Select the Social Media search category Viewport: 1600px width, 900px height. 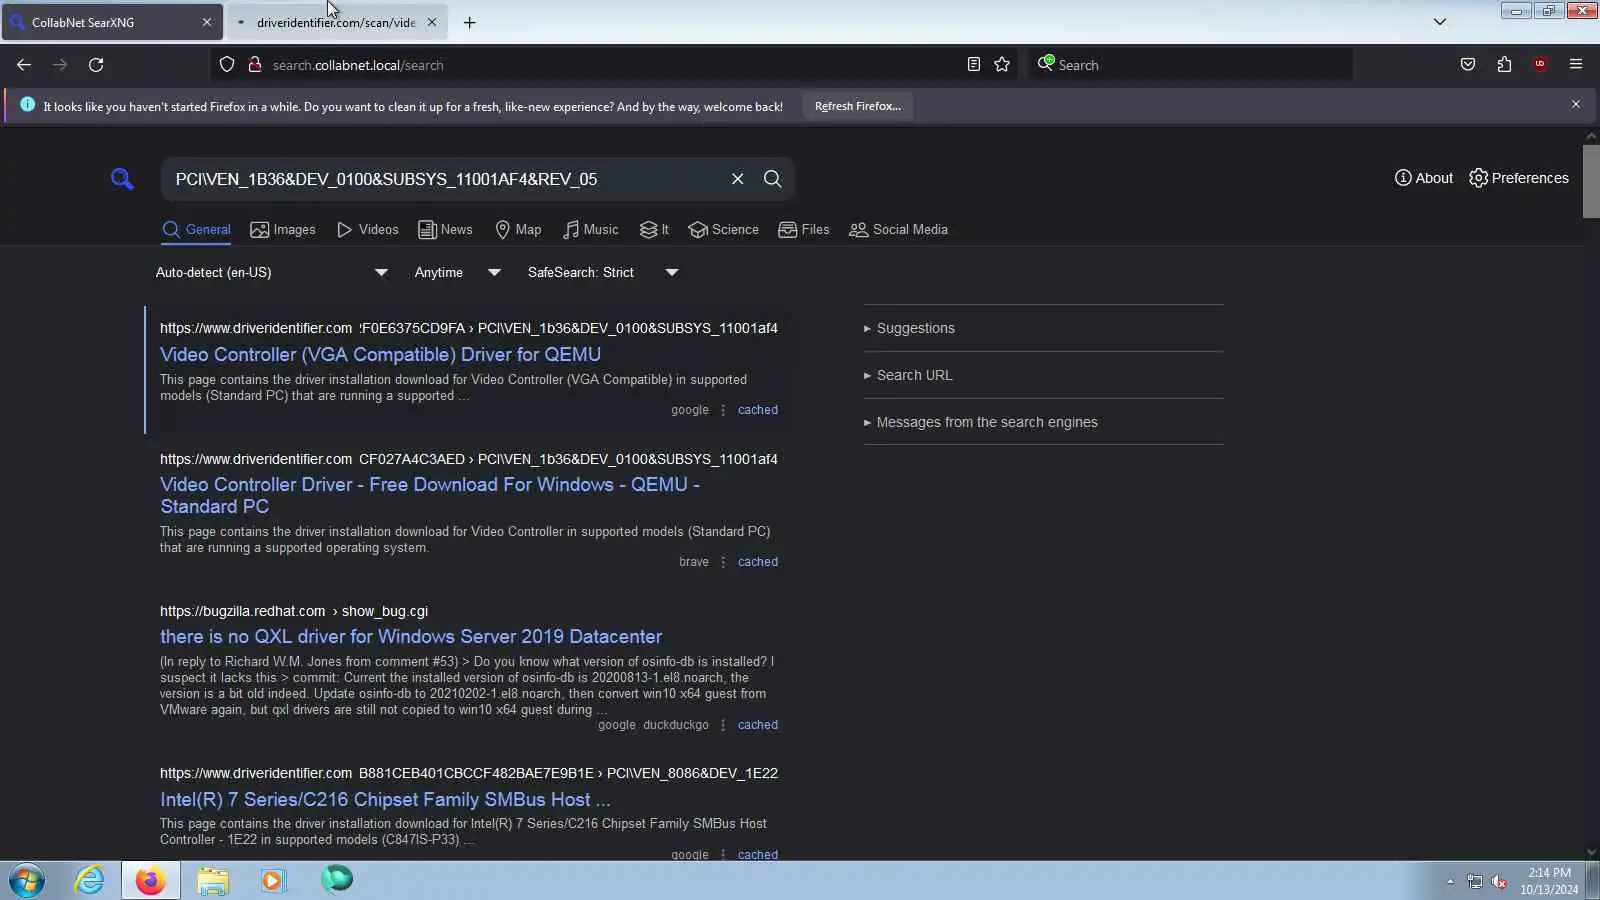(899, 230)
